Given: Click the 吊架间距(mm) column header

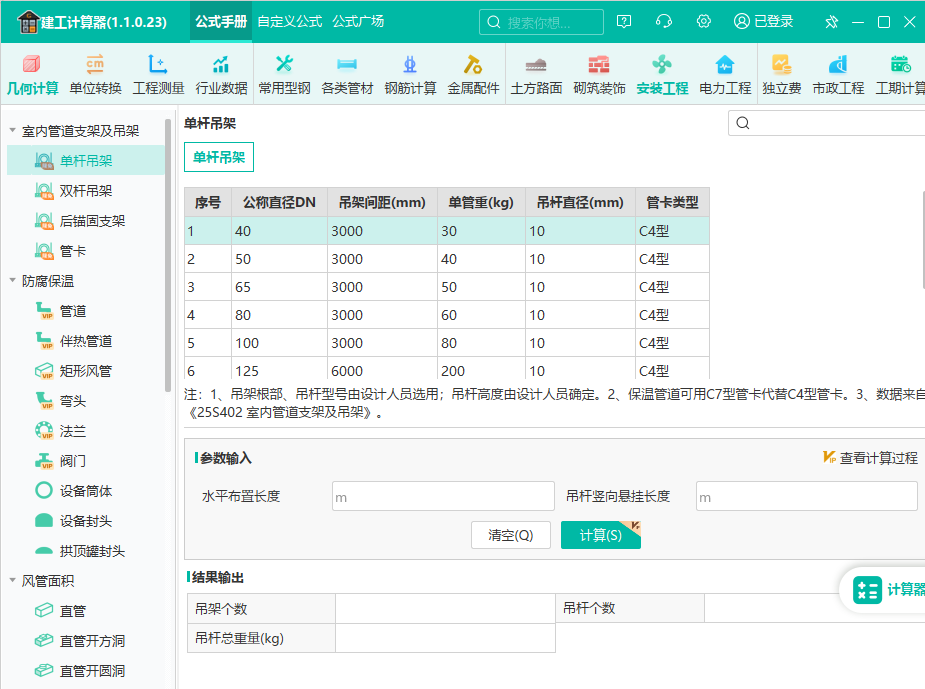Looking at the screenshot, I should pyautogui.click(x=382, y=202).
